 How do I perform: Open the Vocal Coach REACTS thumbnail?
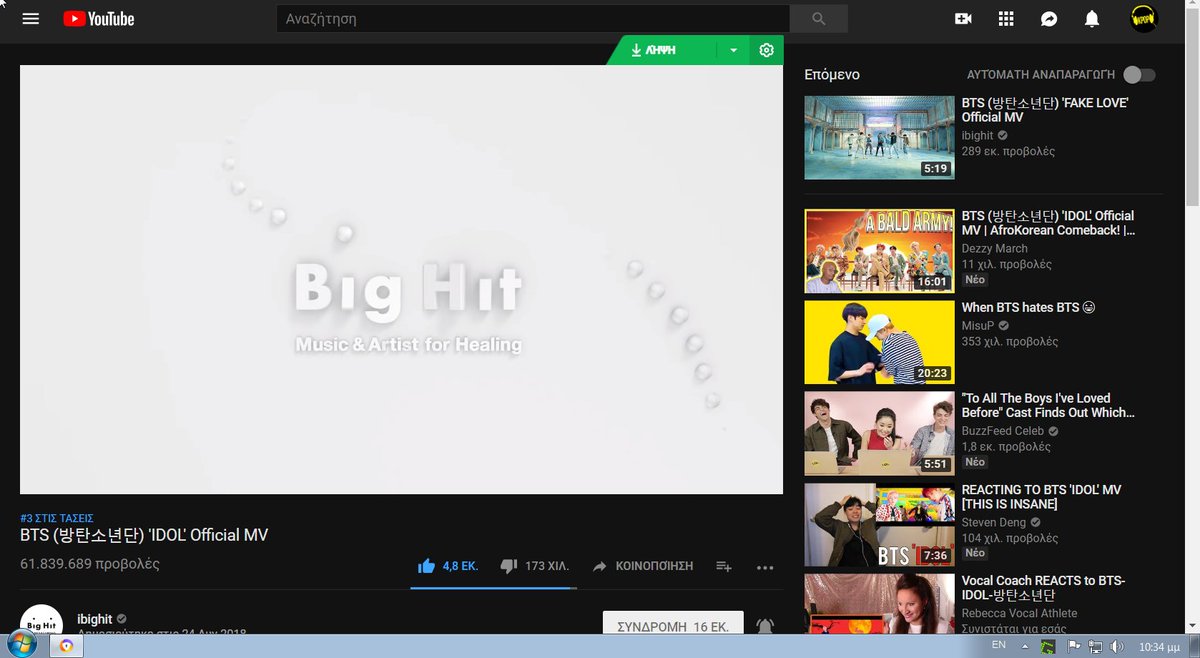(879, 603)
